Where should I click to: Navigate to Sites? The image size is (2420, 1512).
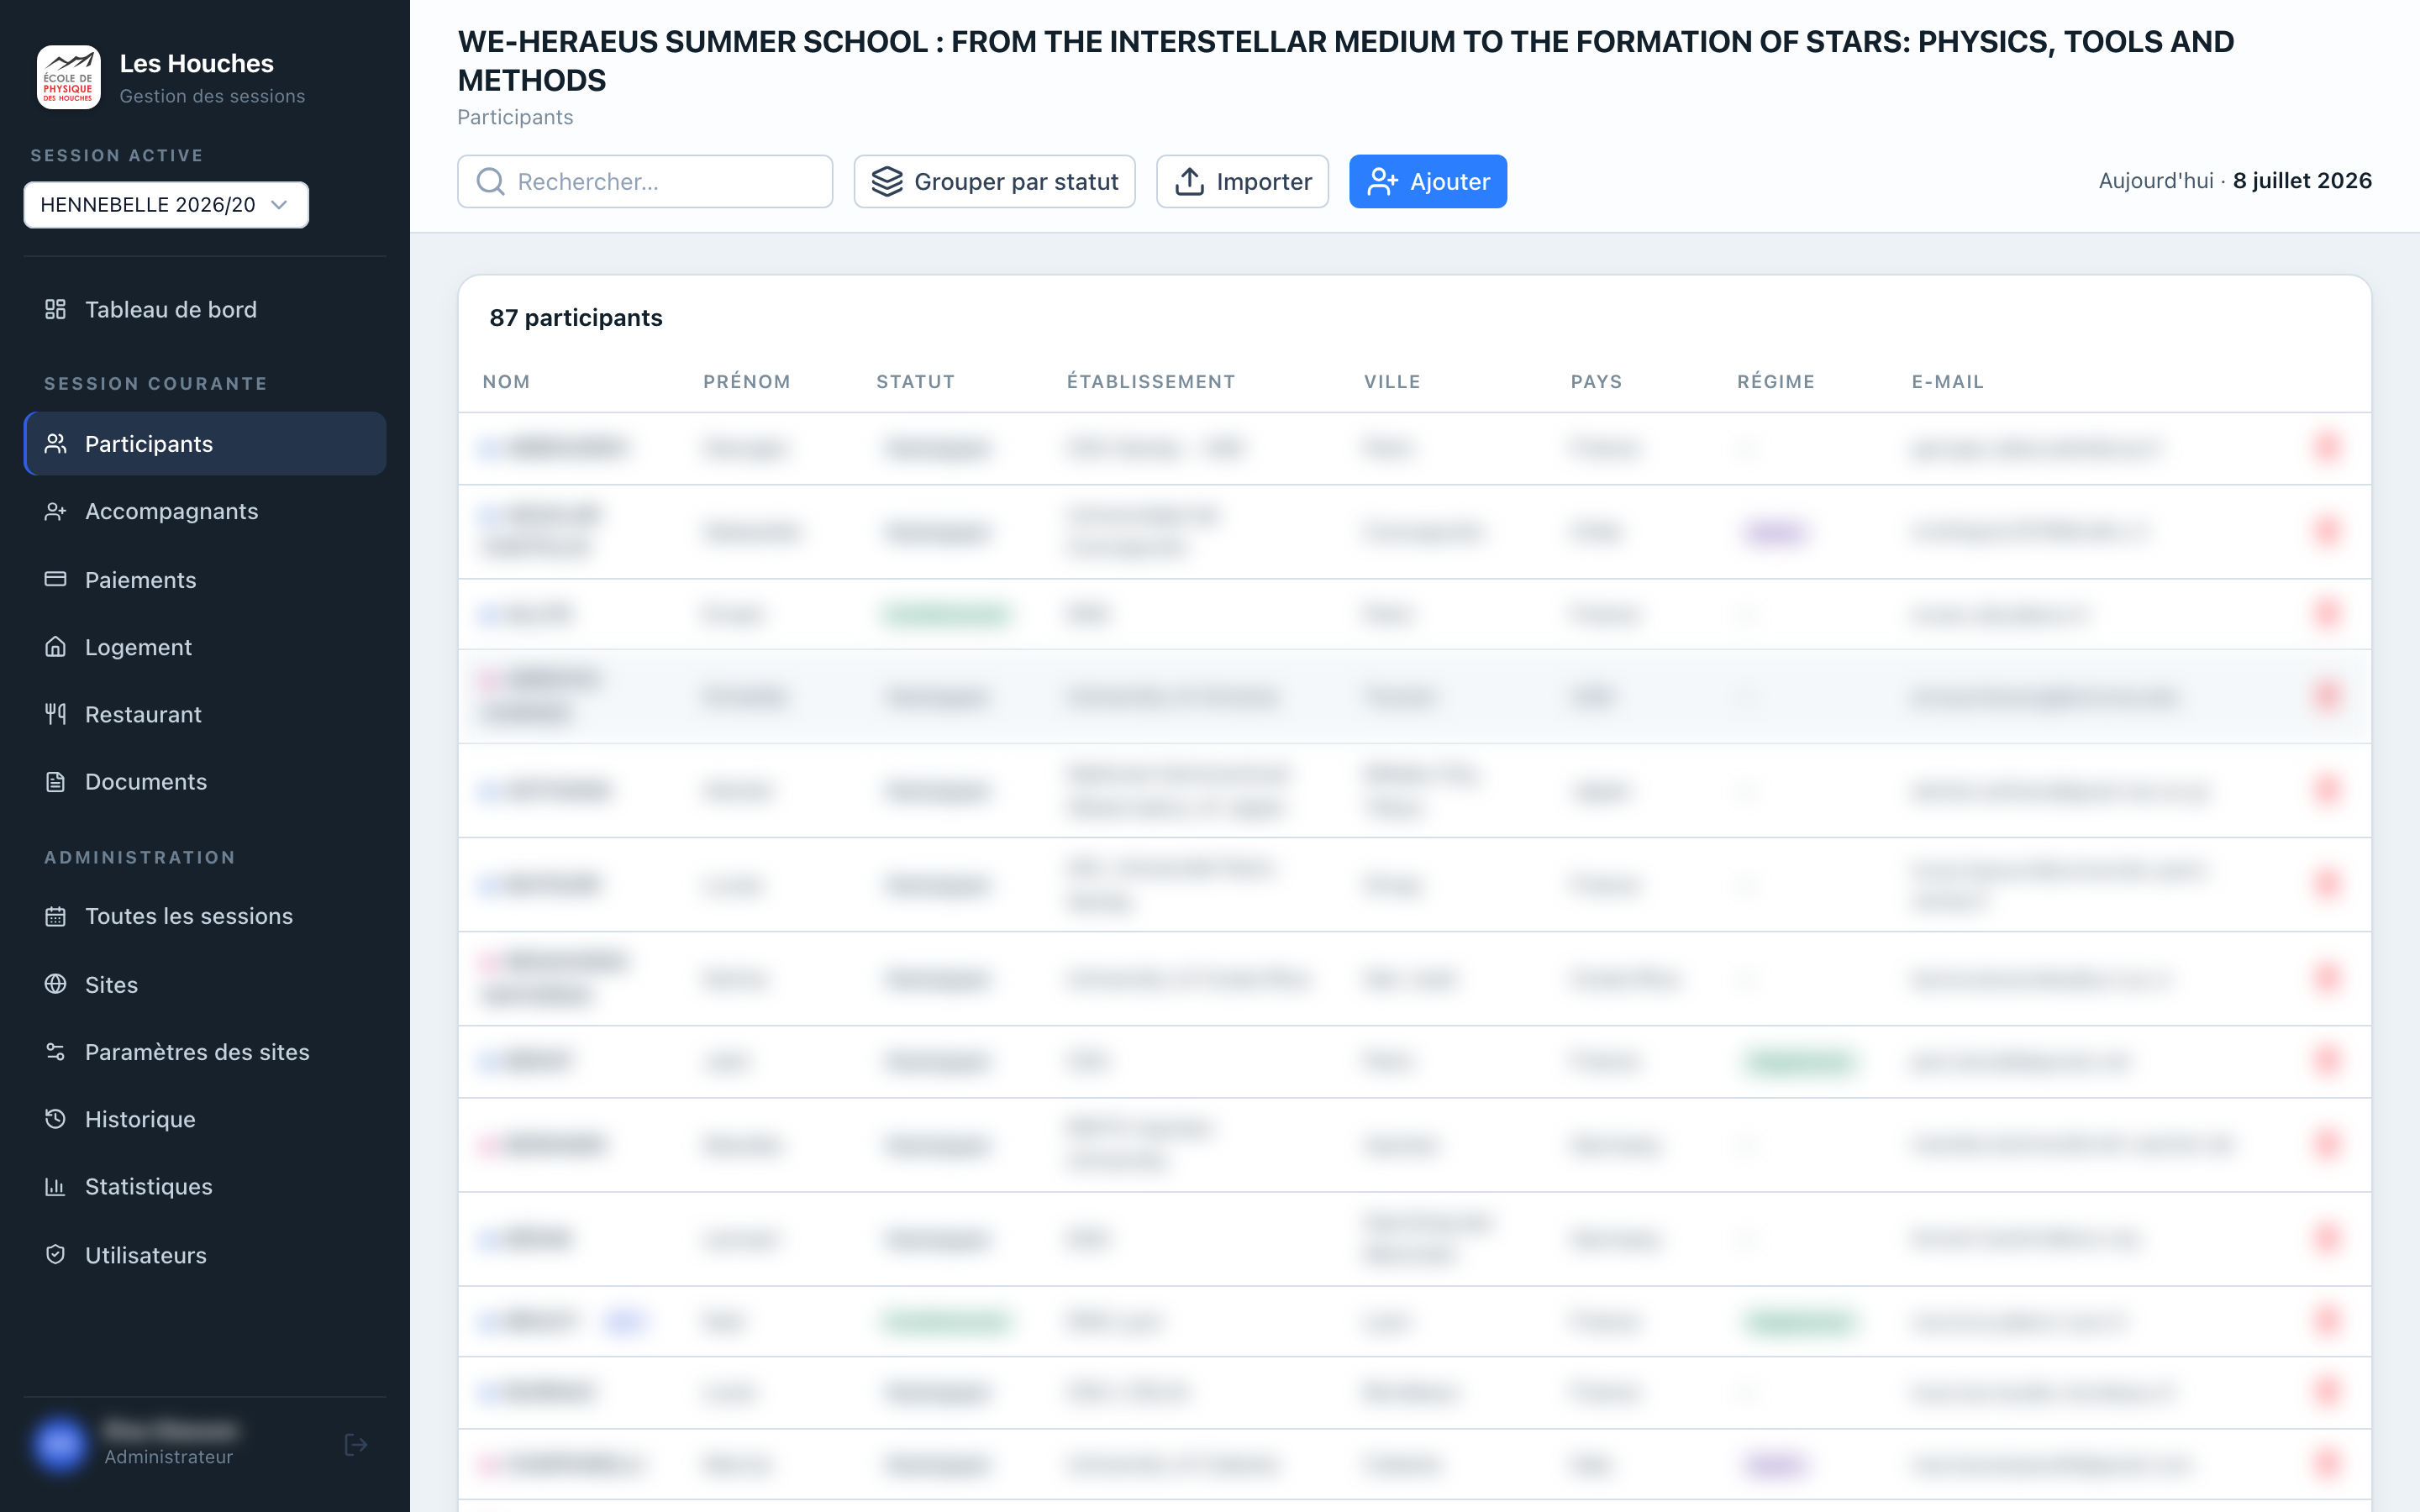[205, 984]
